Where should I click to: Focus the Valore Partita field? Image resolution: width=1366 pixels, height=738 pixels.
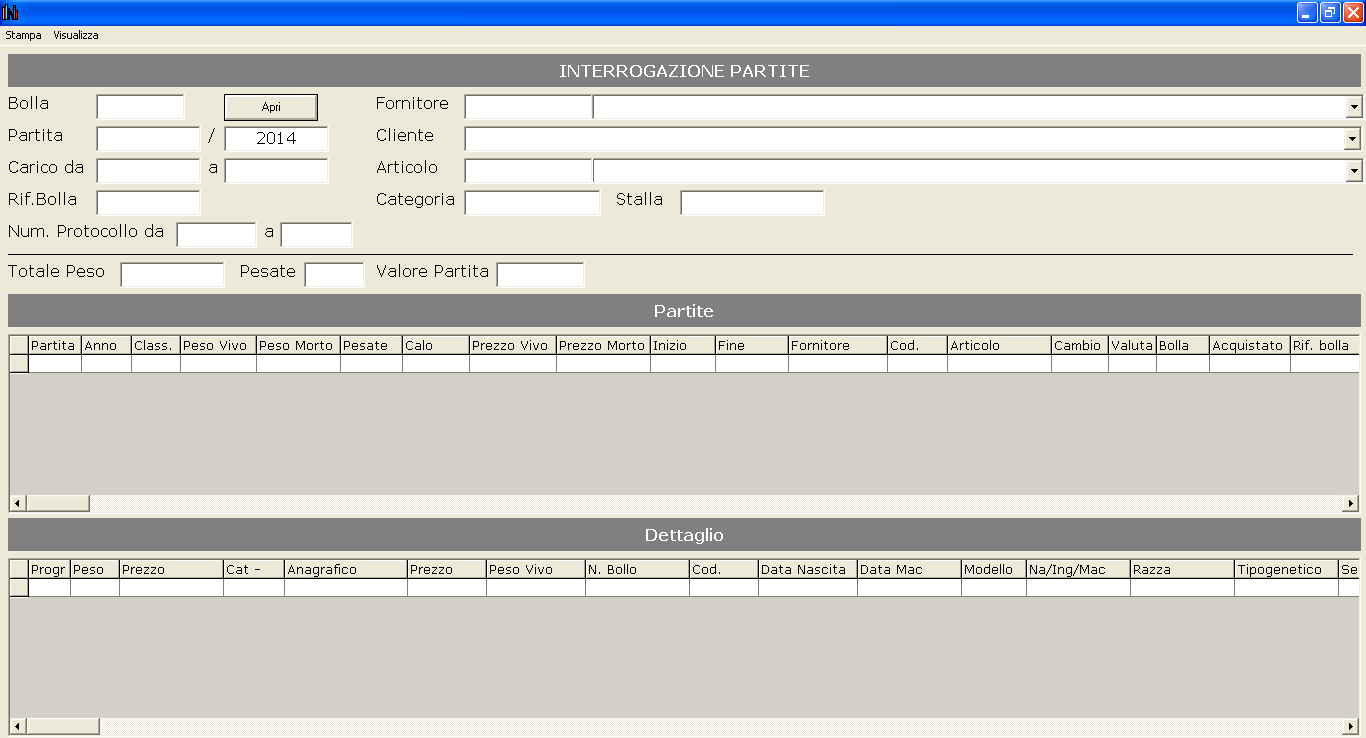click(x=541, y=275)
